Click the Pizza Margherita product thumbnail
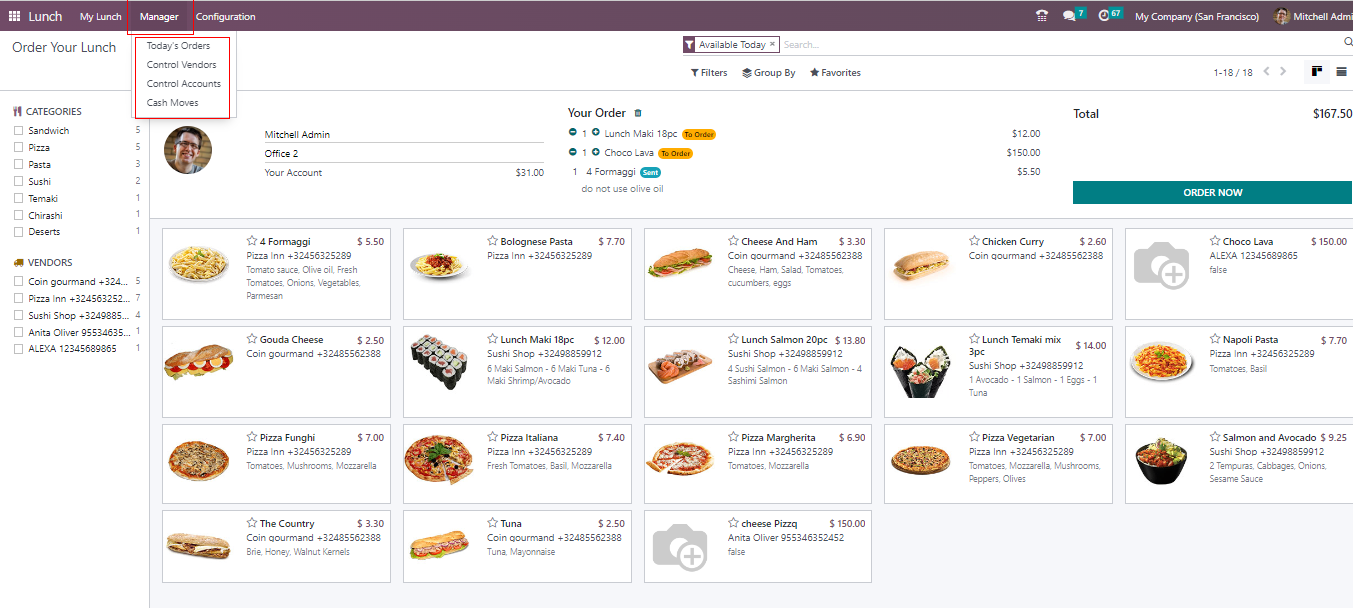This screenshot has width=1353, height=608. [680, 458]
